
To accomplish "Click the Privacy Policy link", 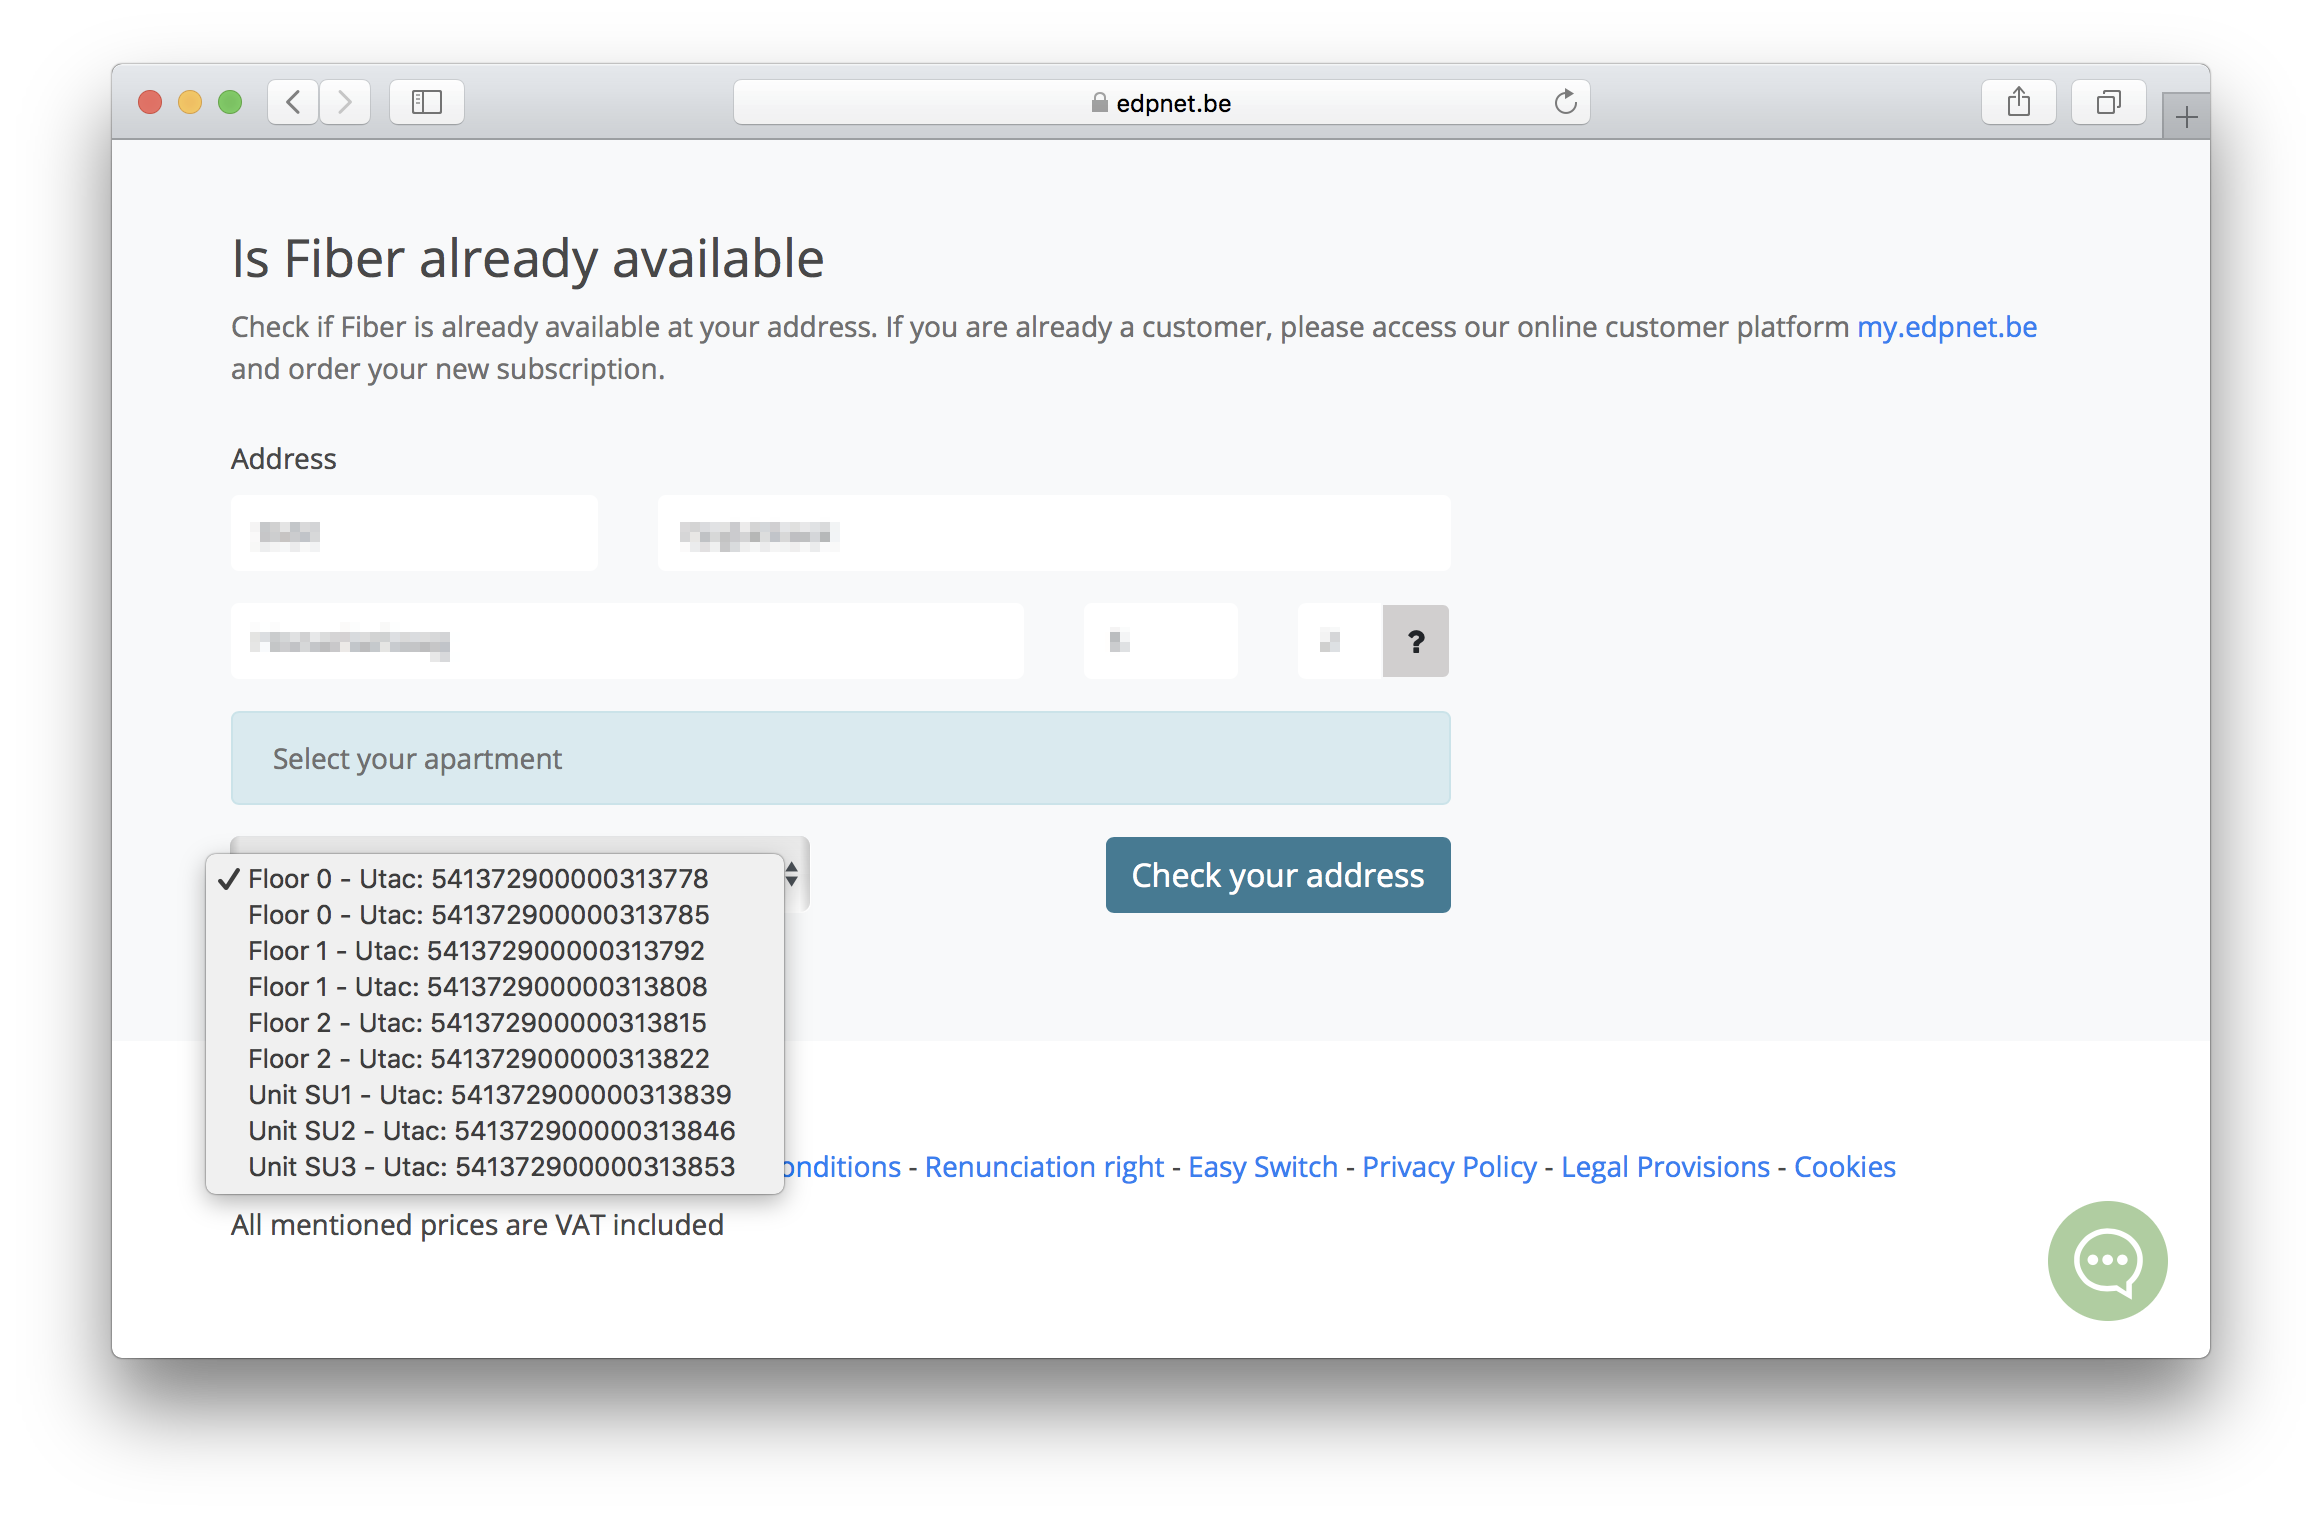I will click(x=1448, y=1164).
